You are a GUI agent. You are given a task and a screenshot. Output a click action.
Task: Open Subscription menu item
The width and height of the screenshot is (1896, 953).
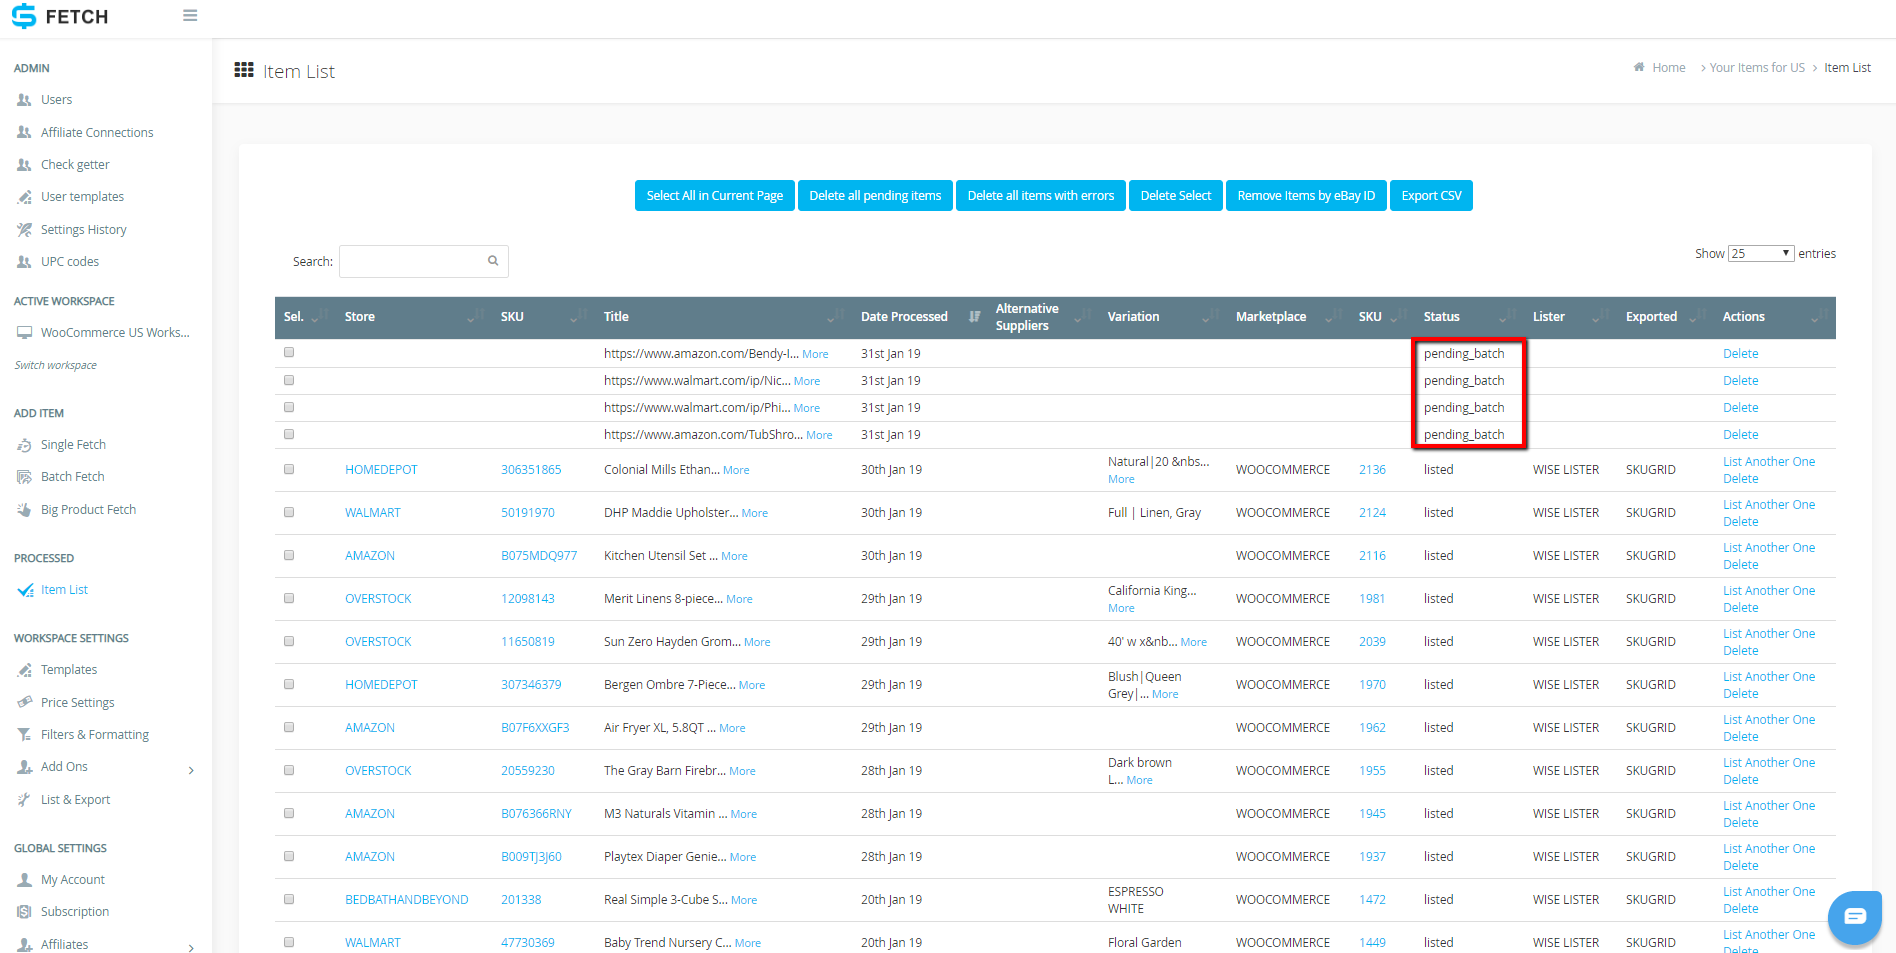click(75, 912)
